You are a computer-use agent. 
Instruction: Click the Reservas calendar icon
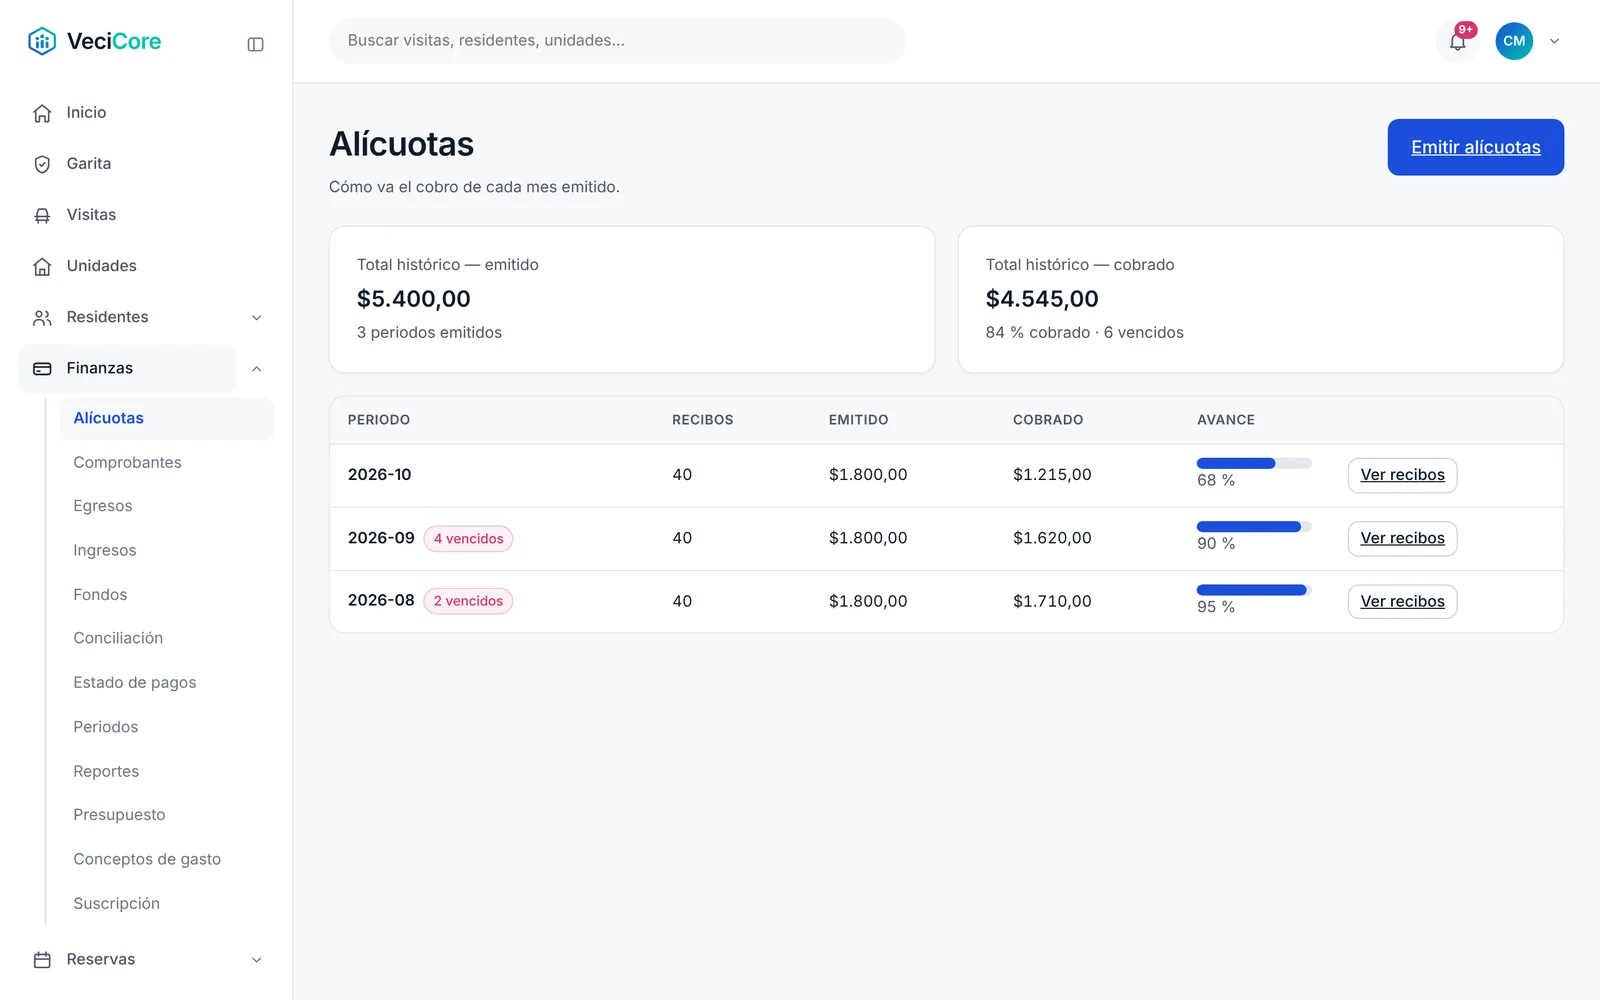(x=42, y=959)
